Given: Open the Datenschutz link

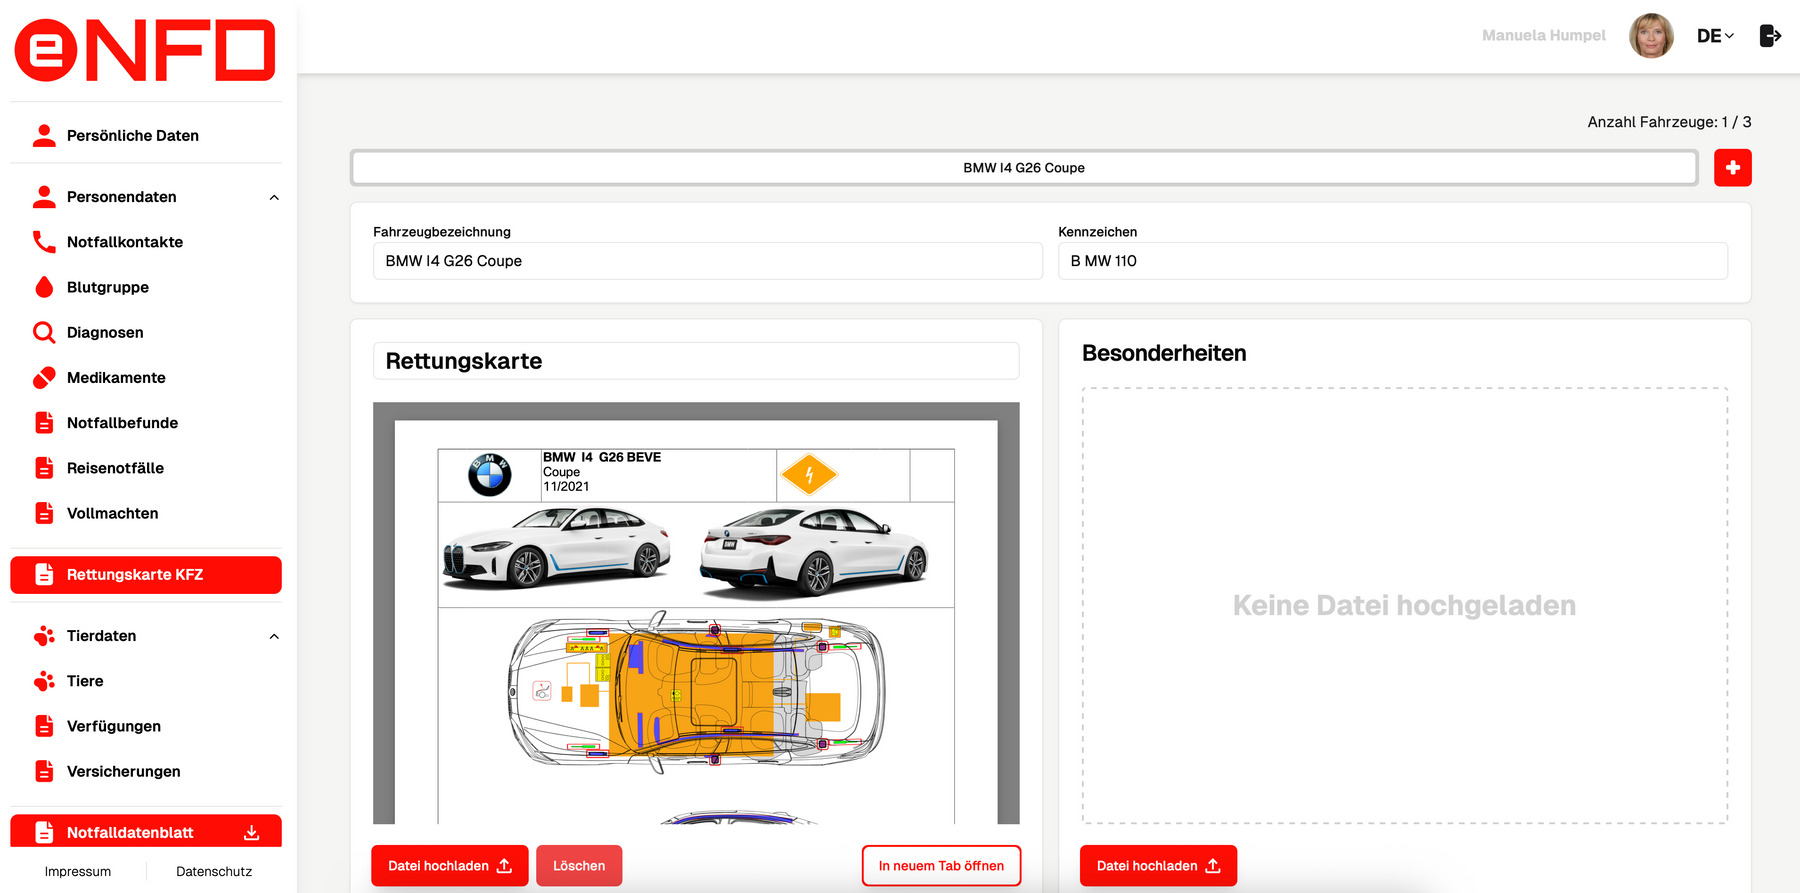Looking at the screenshot, I should click(214, 872).
